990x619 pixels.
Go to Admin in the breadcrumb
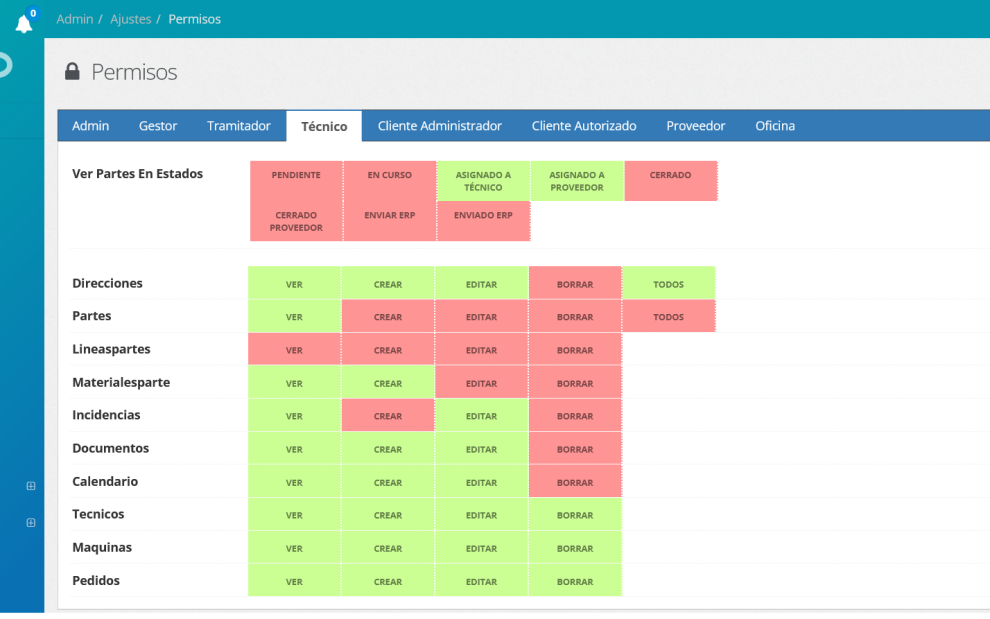75,19
